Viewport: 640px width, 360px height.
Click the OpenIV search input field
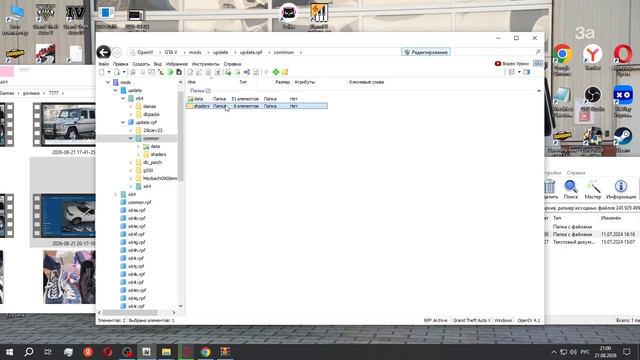pos(494,52)
